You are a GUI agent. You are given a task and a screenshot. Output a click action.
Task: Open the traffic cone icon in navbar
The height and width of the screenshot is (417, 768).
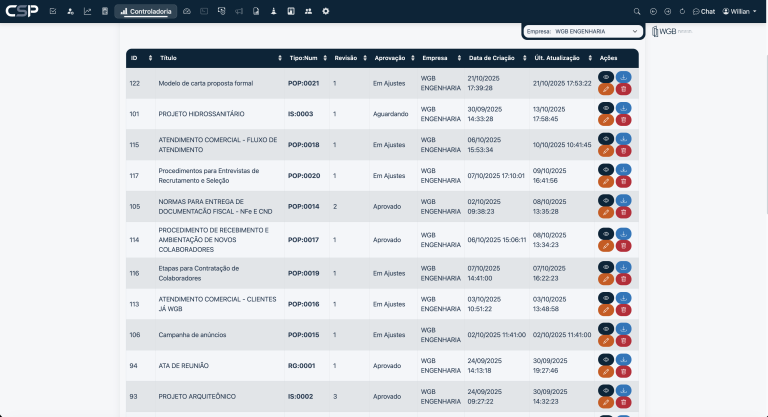[x=273, y=11]
